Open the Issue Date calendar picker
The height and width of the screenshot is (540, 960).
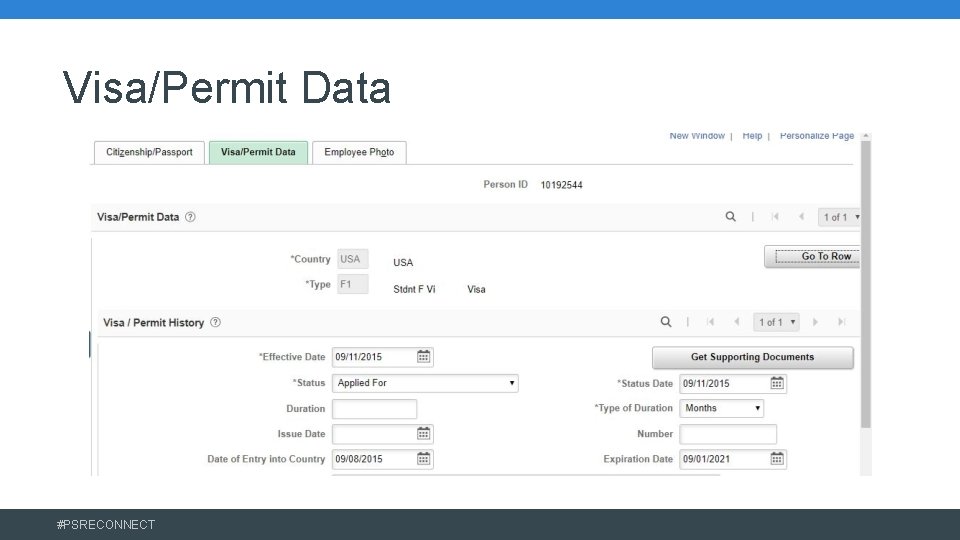(x=424, y=434)
